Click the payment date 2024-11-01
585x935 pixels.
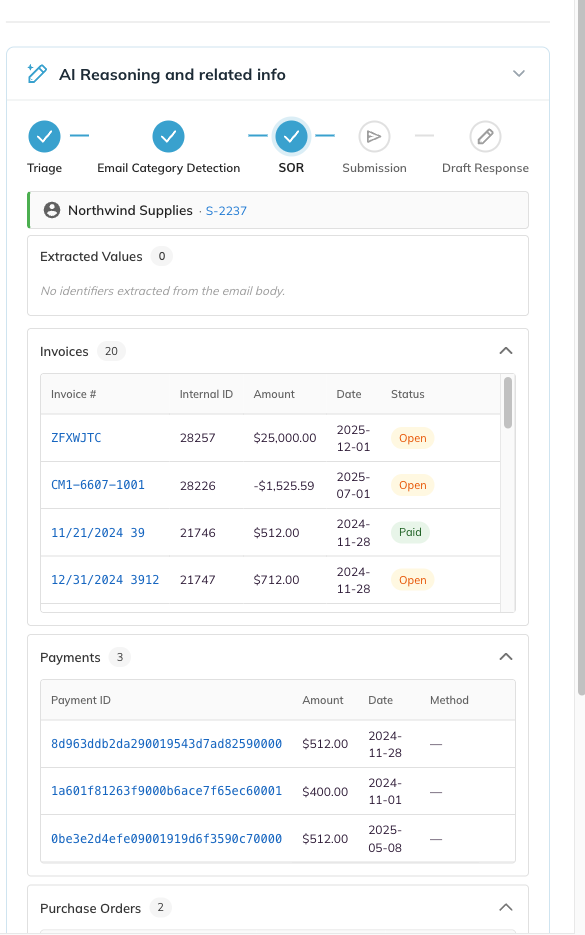click(385, 791)
